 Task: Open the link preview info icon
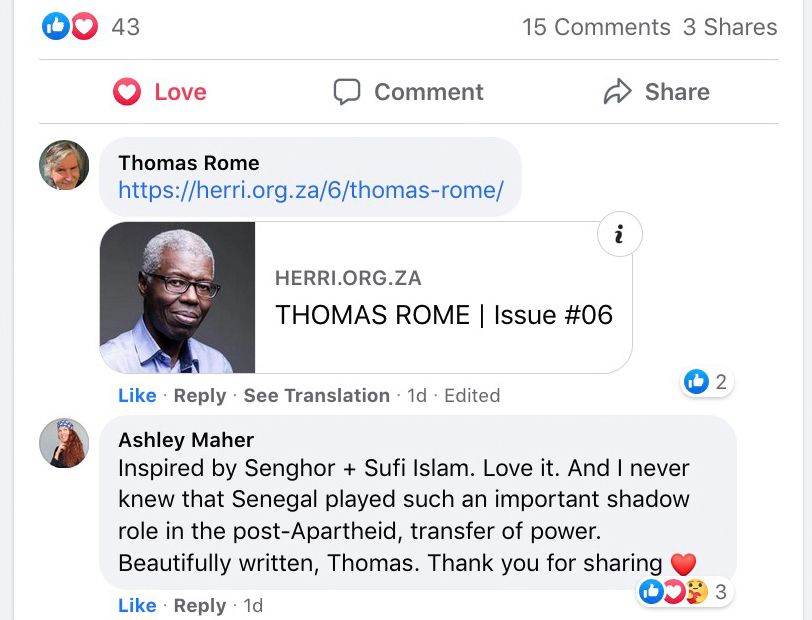(x=619, y=234)
